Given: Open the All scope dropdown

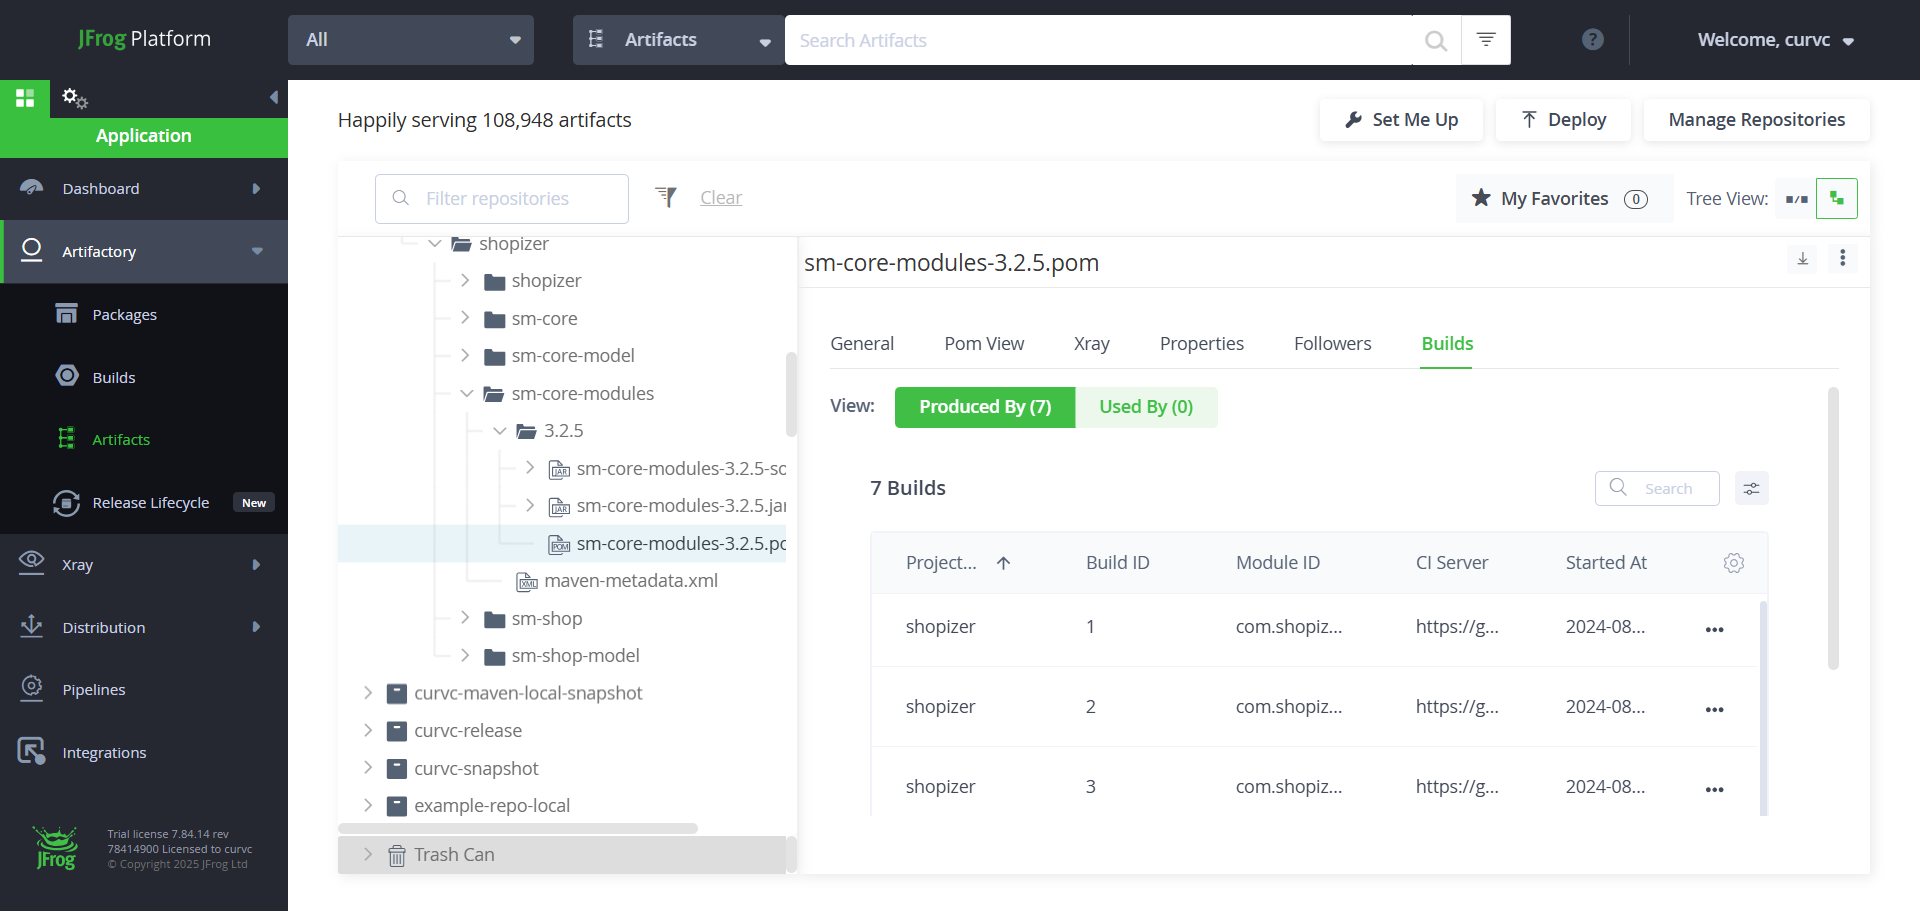Looking at the screenshot, I should click(411, 40).
